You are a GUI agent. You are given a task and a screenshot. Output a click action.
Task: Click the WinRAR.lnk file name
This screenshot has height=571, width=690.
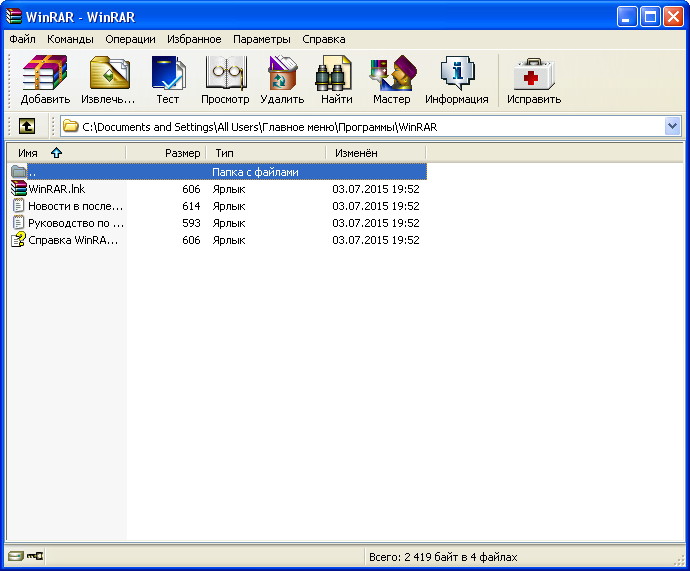pyautogui.click(x=57, y=189)
